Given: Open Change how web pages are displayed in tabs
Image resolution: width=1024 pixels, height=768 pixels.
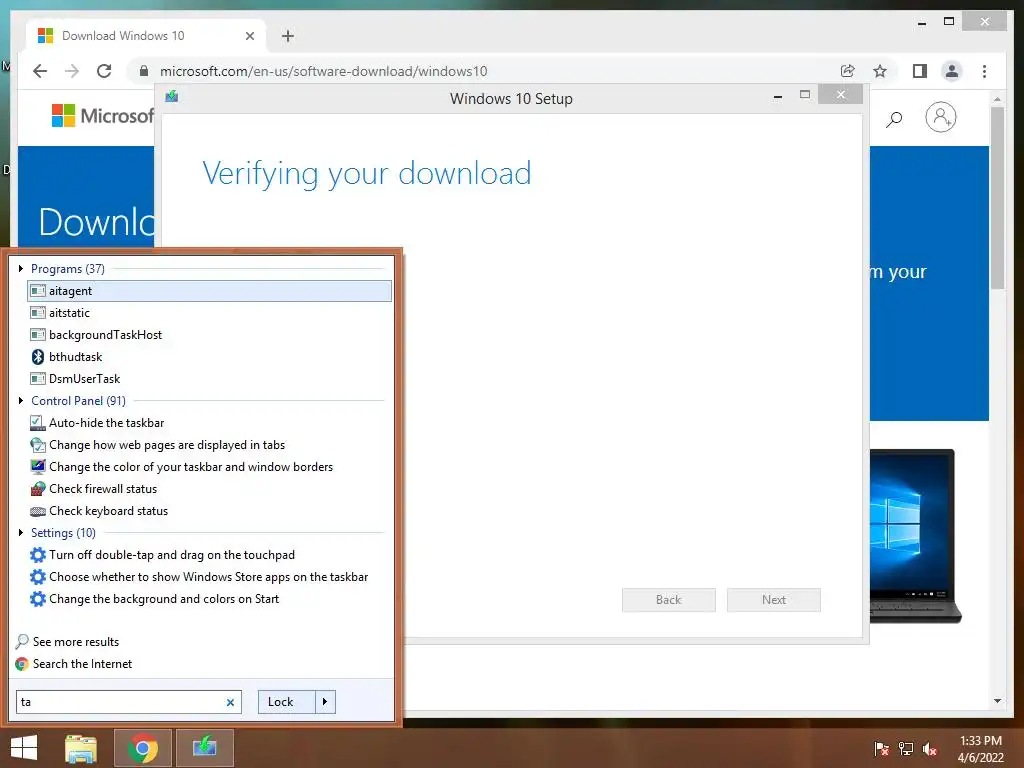Looking at the screenshot, I should pos(209,445).
